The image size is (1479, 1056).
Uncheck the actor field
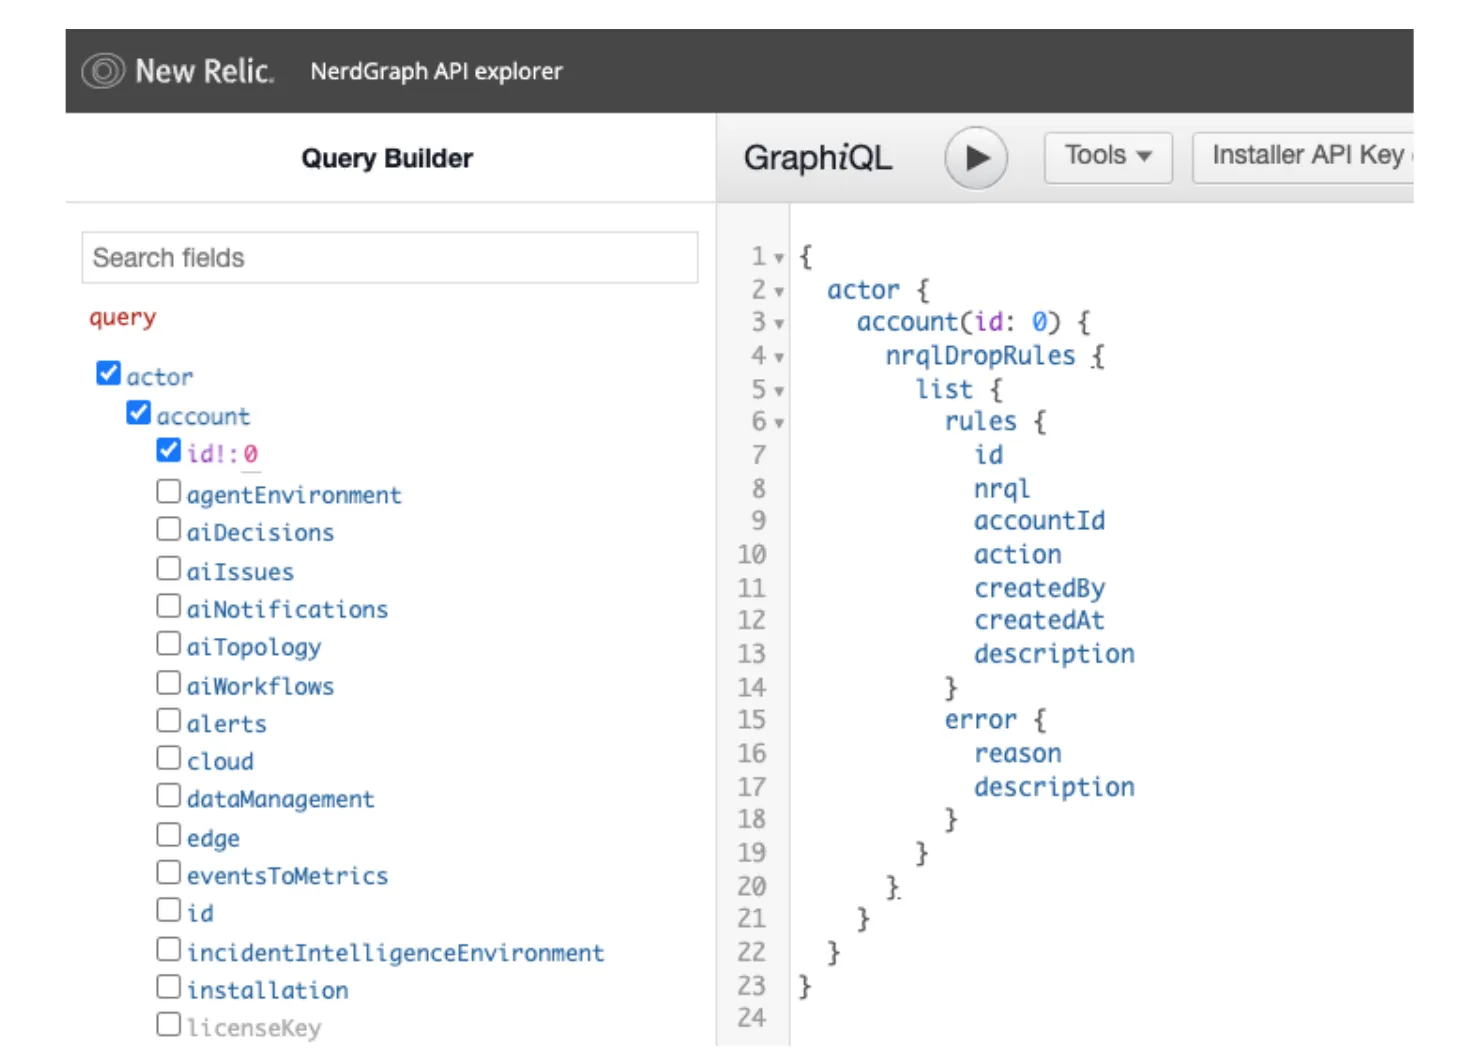point(108,373)
